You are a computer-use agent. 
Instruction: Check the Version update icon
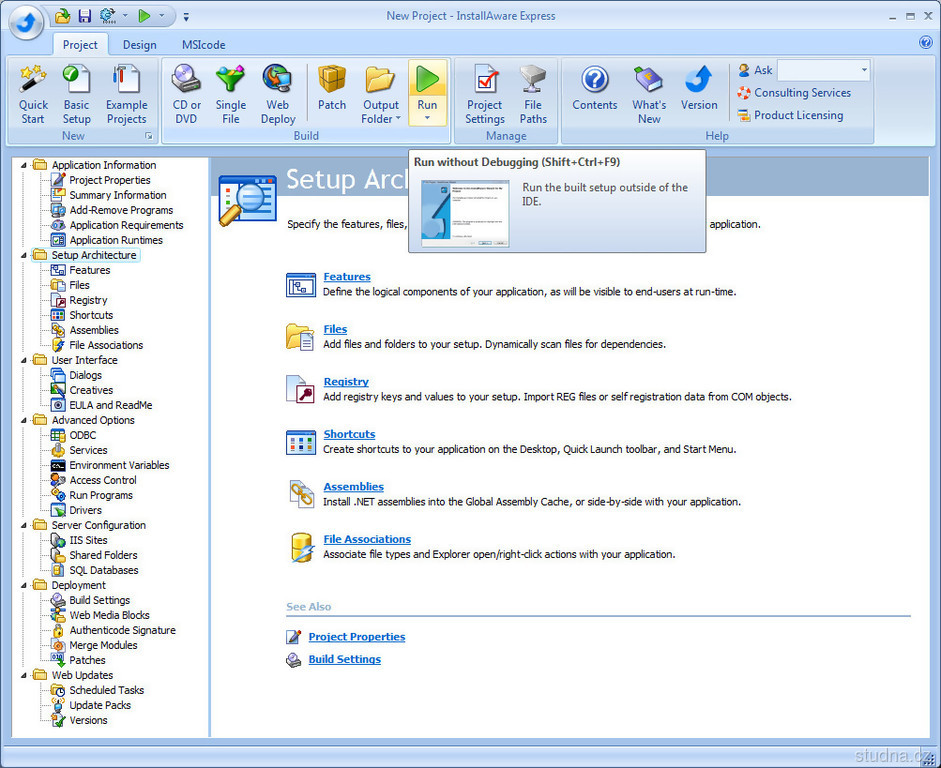pos(699,79)
